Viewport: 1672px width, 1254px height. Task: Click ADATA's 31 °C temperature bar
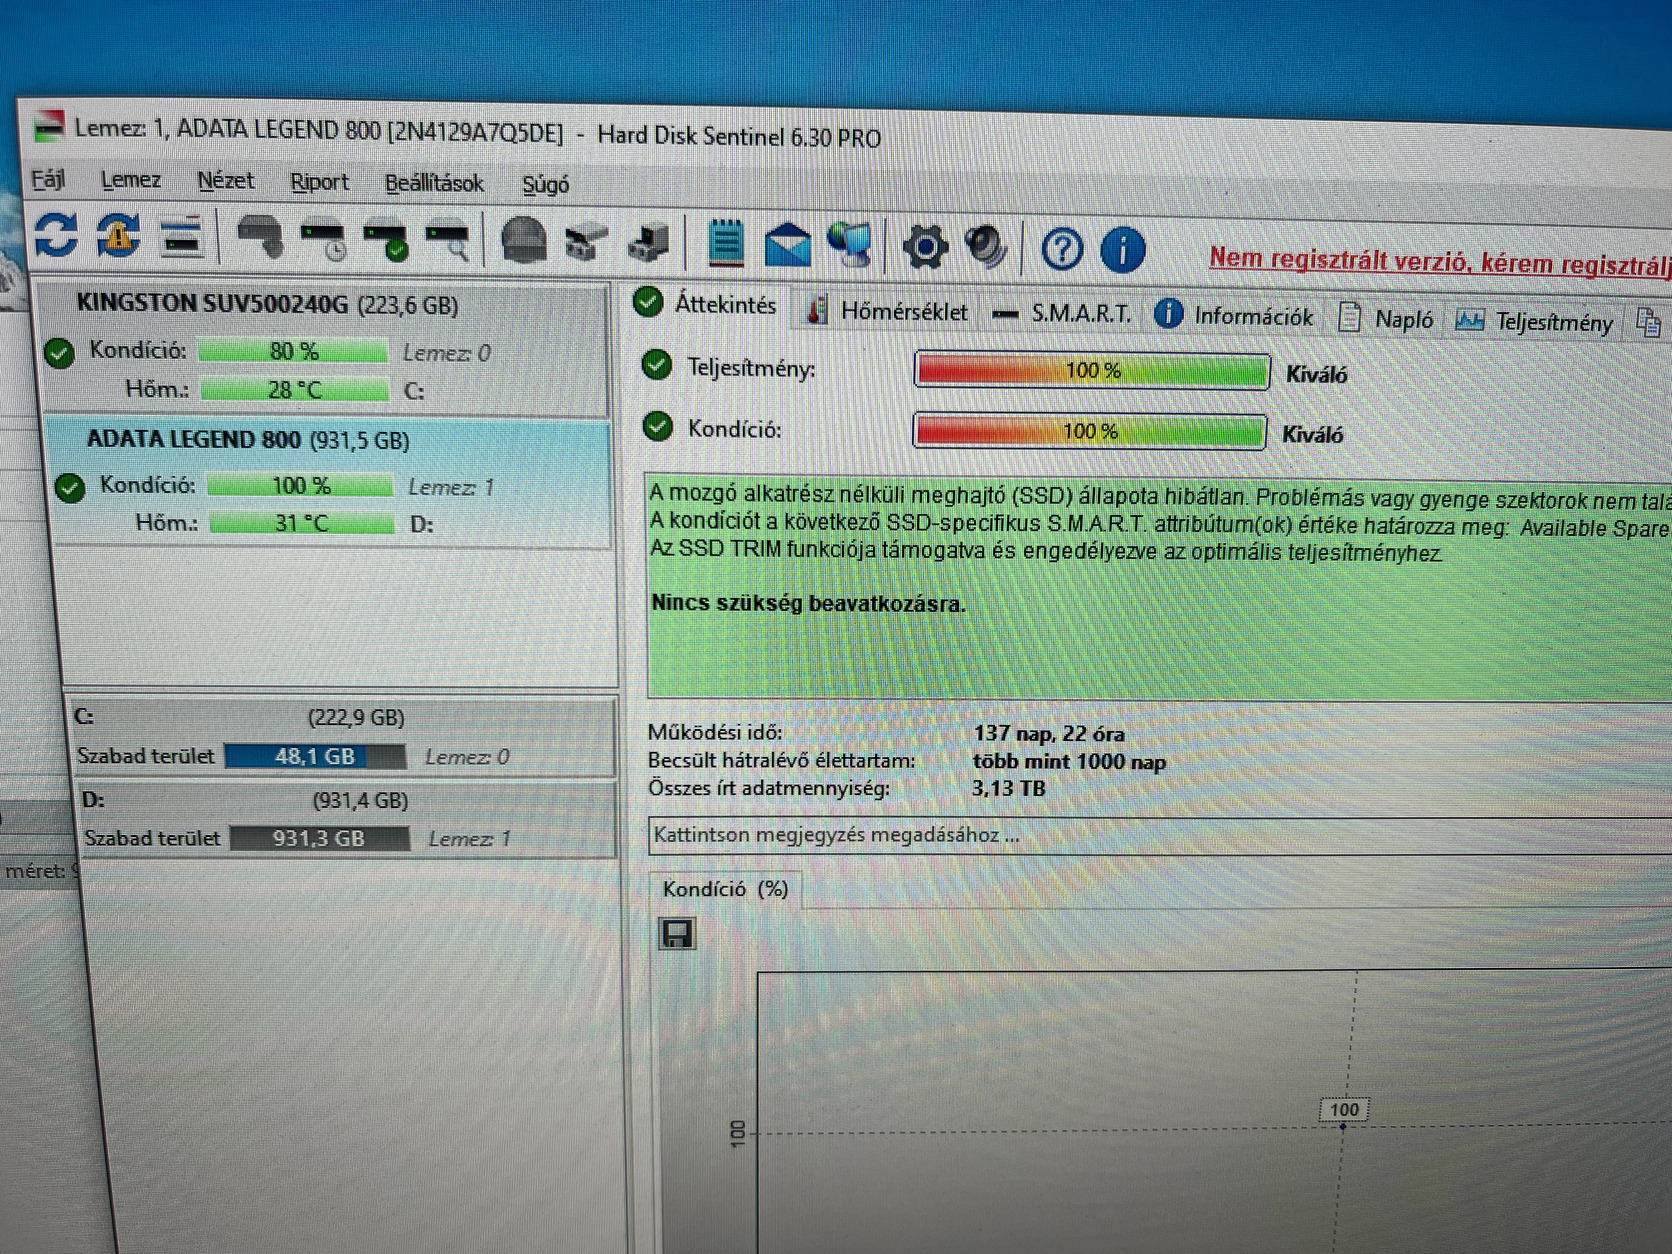point(302,523)
